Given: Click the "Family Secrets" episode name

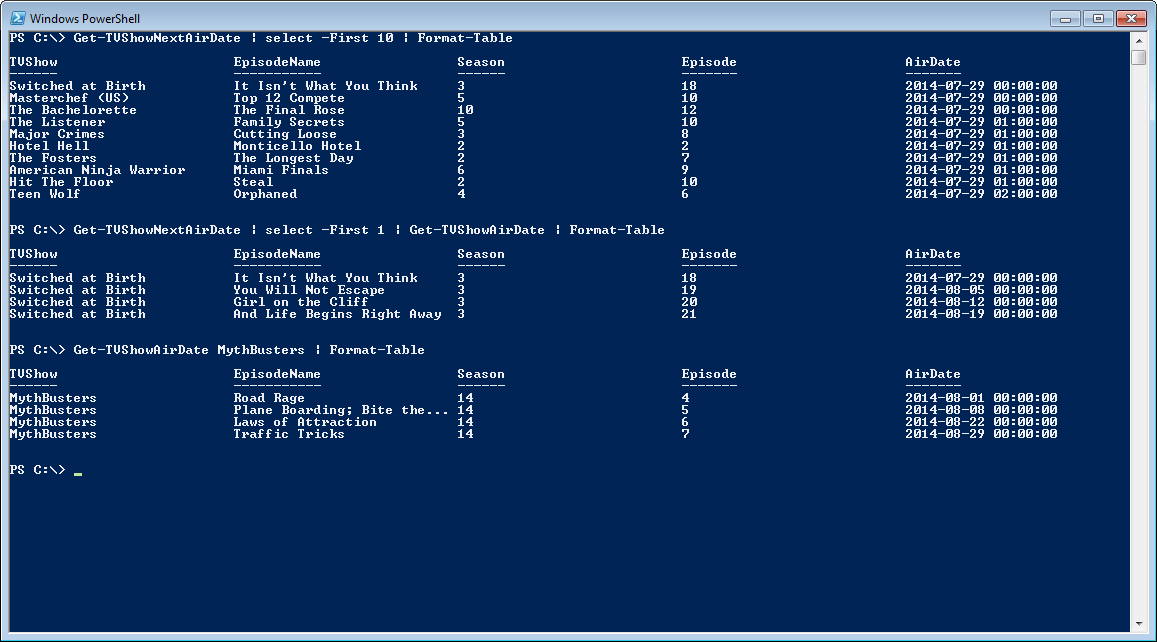Looking at the screenshot, I should point(289,122).
